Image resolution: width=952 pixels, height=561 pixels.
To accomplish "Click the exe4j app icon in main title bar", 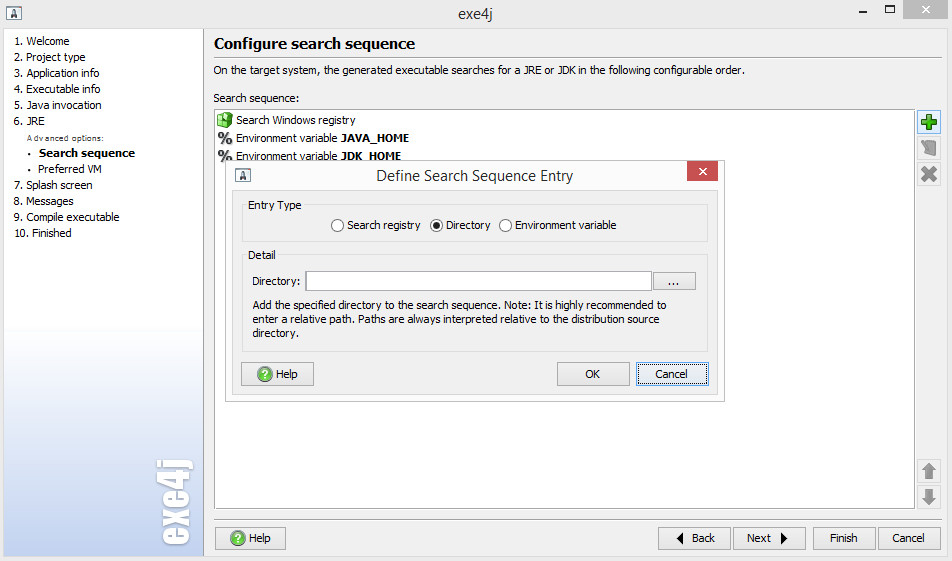I will point(14,13).
